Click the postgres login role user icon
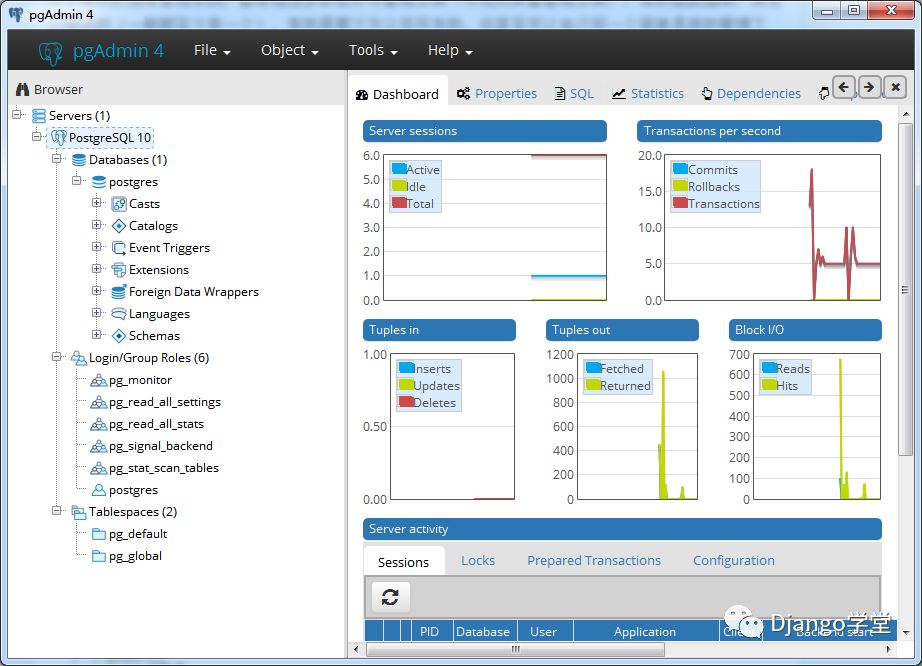The height and width of the screenshot is (666, 922). tap(99, 490)
